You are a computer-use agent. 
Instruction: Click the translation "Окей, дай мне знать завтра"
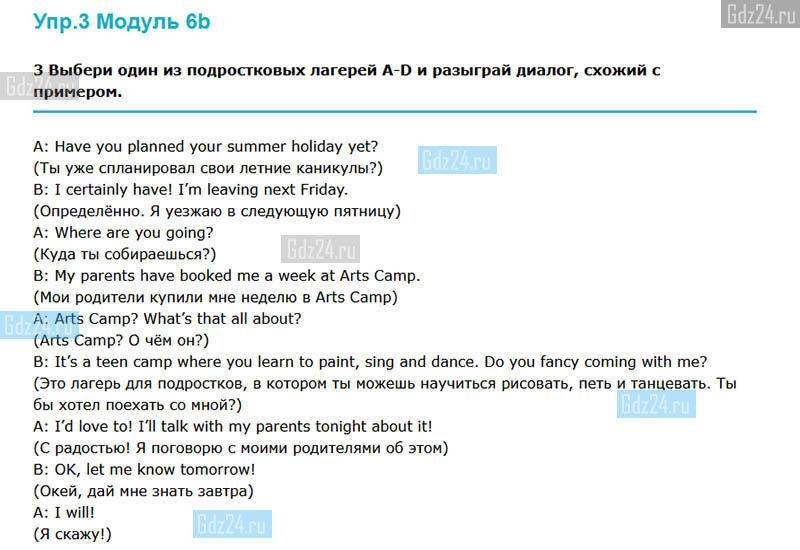[x=143, y=491]
